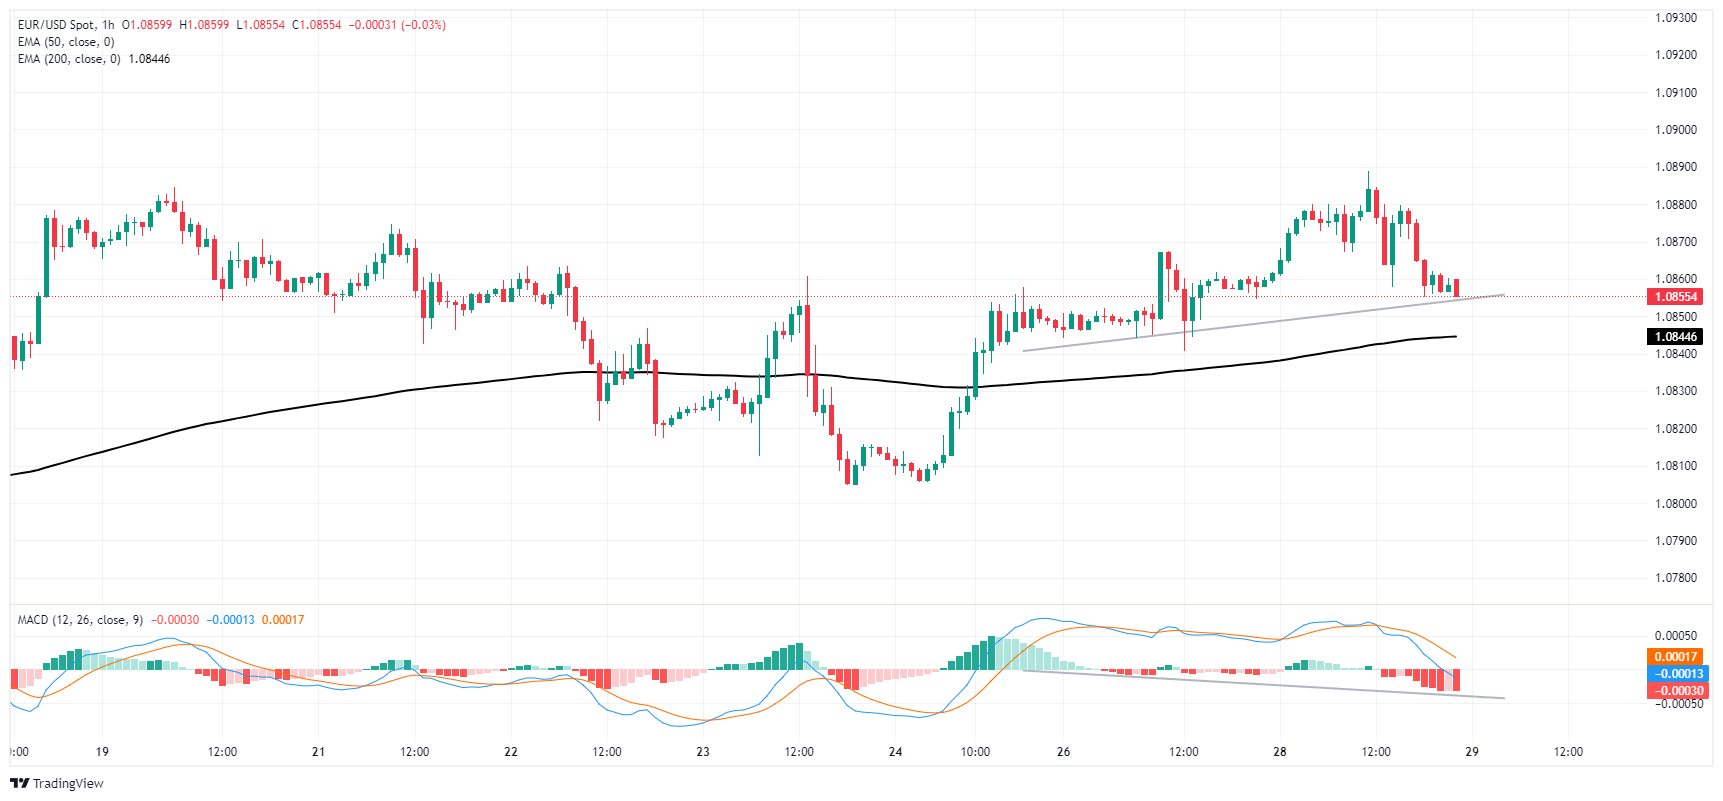1723x801 pixels.
Task: Click the date label 29 on the time axis
Action: pos(1471,752)
